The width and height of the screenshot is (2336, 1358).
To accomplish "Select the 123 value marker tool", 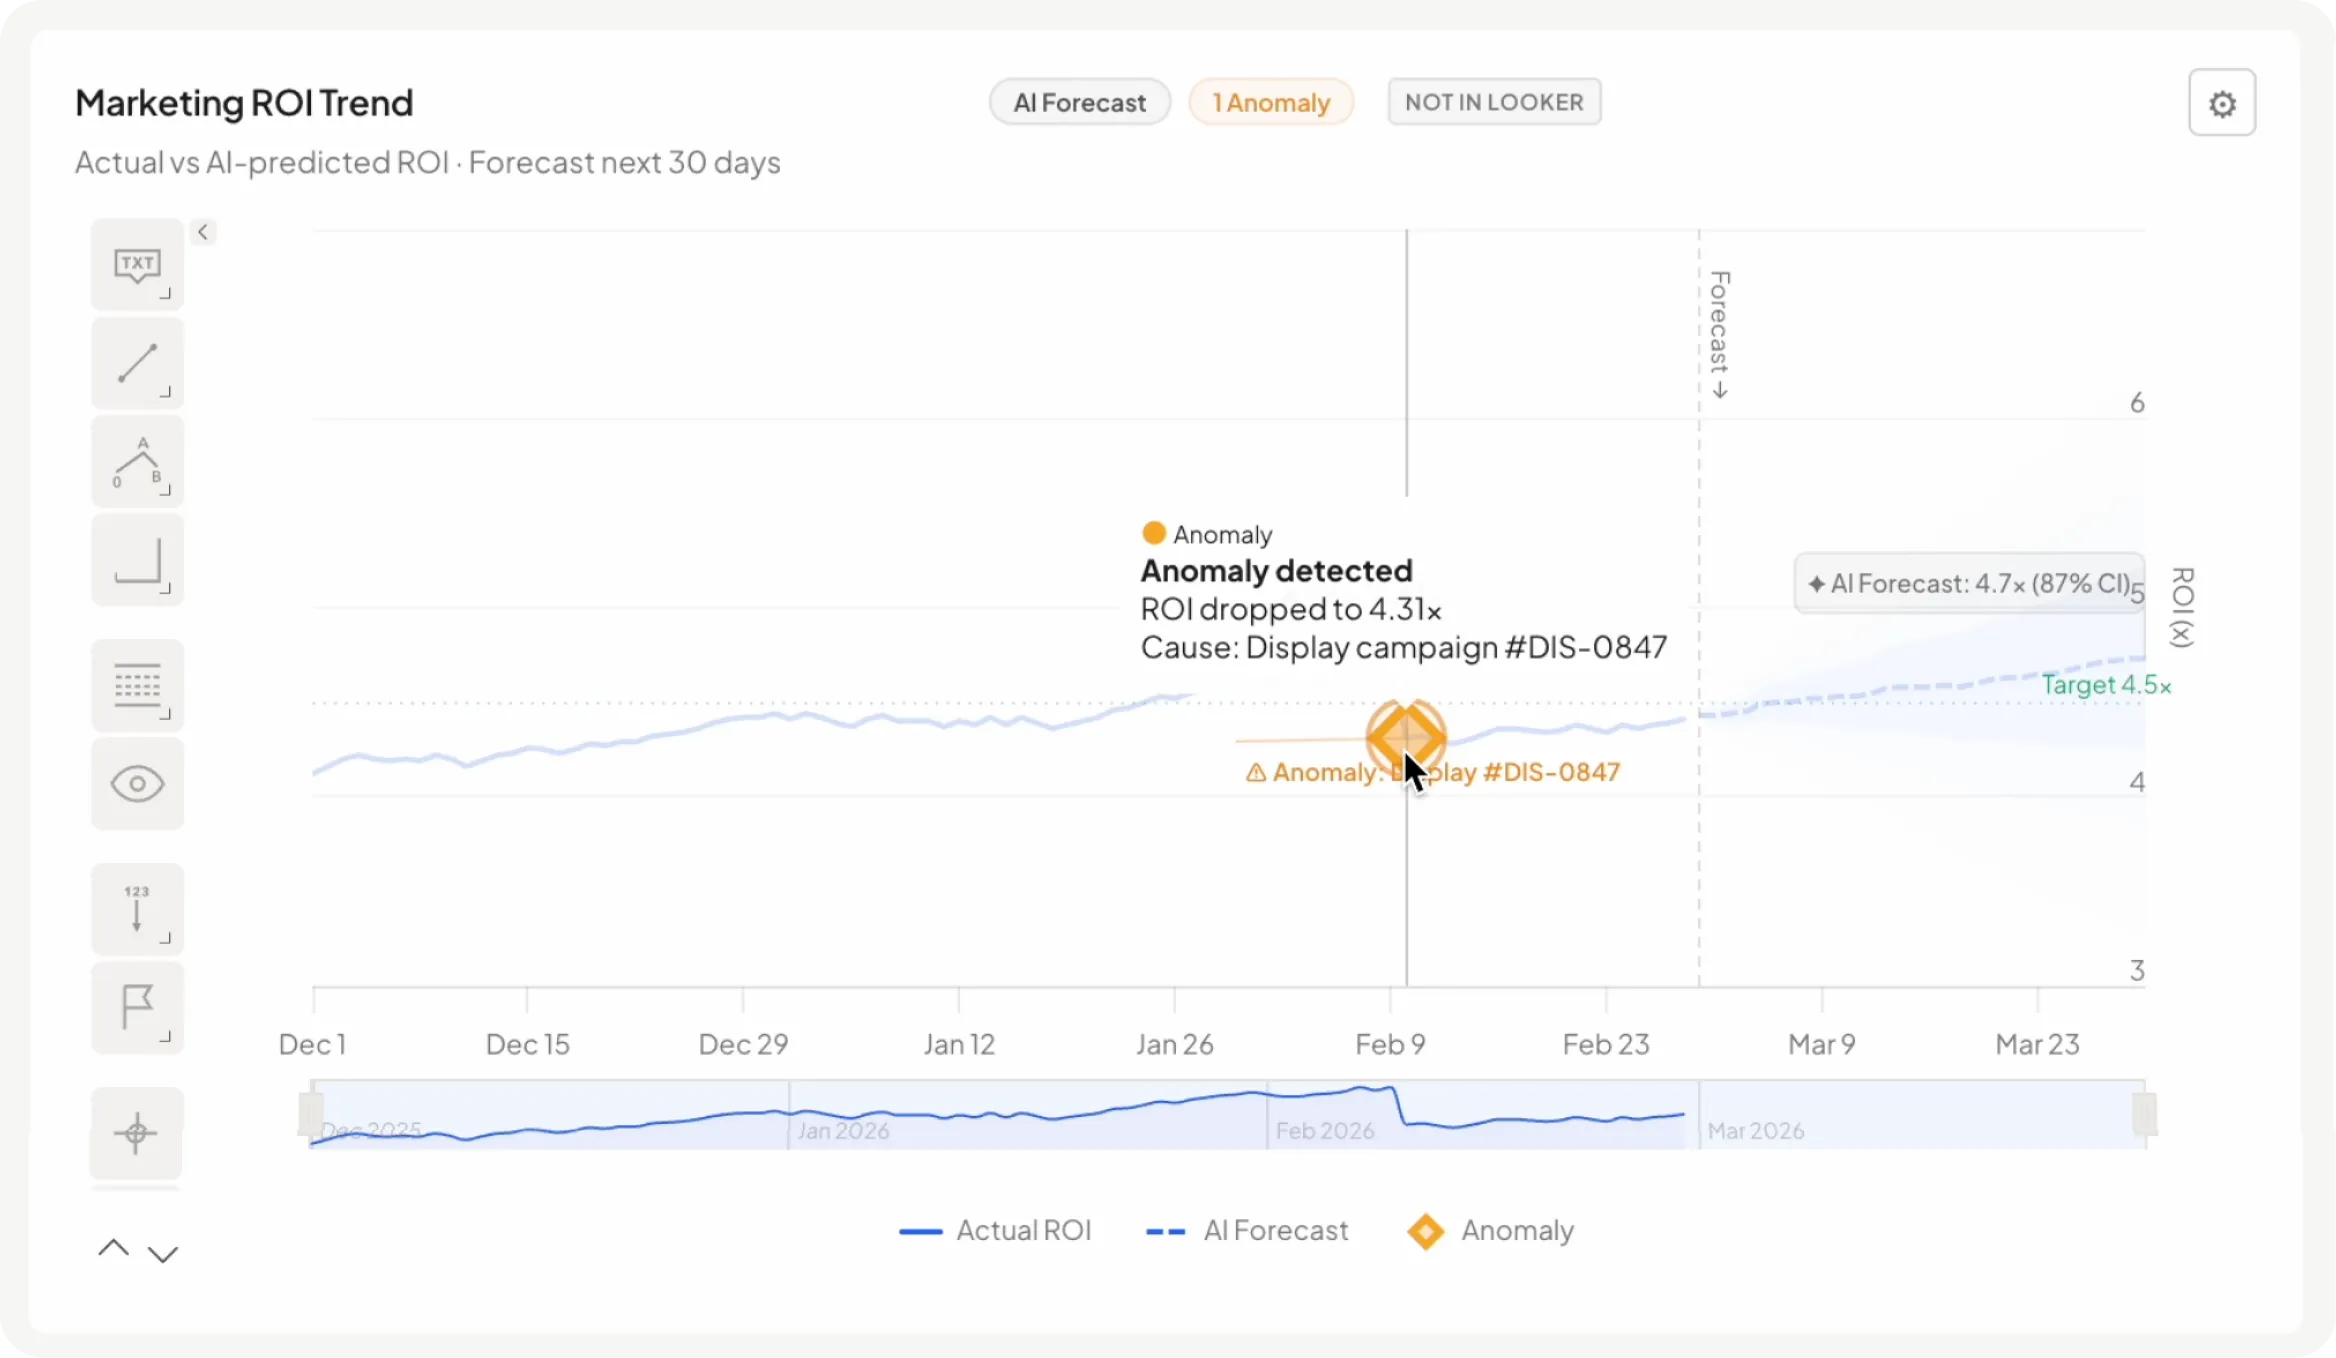I will click(x=137, y=909).
